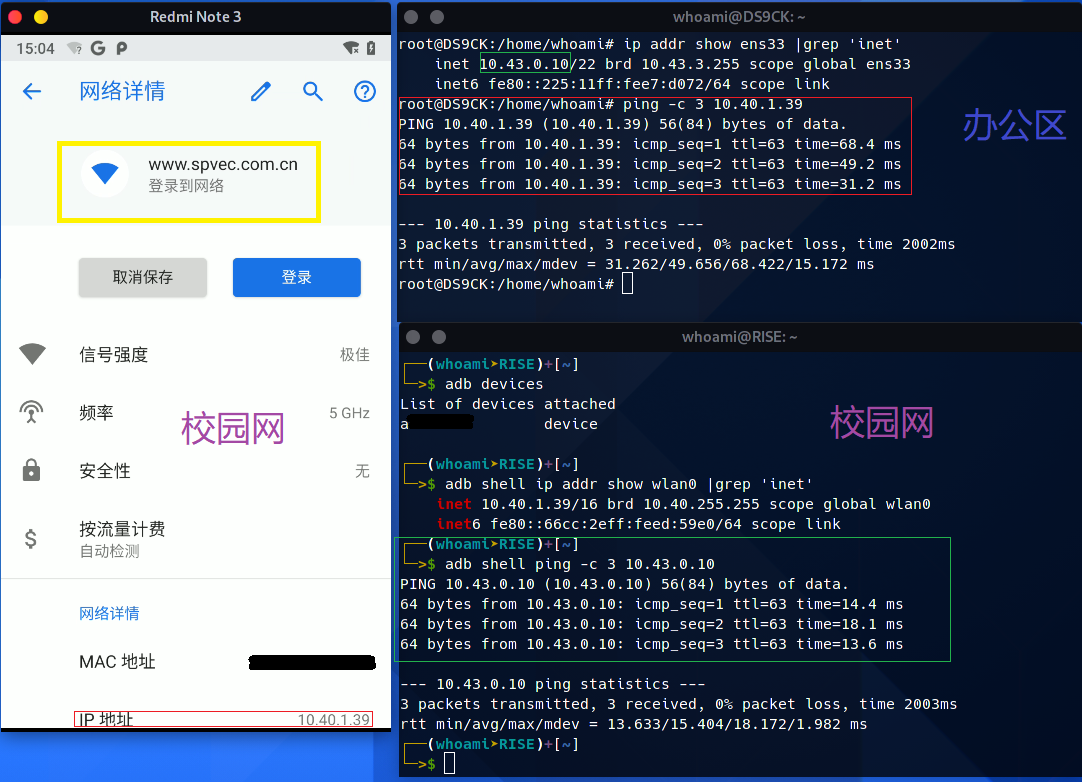Focus the whoami@DS9CK terminal title bar

738,17
